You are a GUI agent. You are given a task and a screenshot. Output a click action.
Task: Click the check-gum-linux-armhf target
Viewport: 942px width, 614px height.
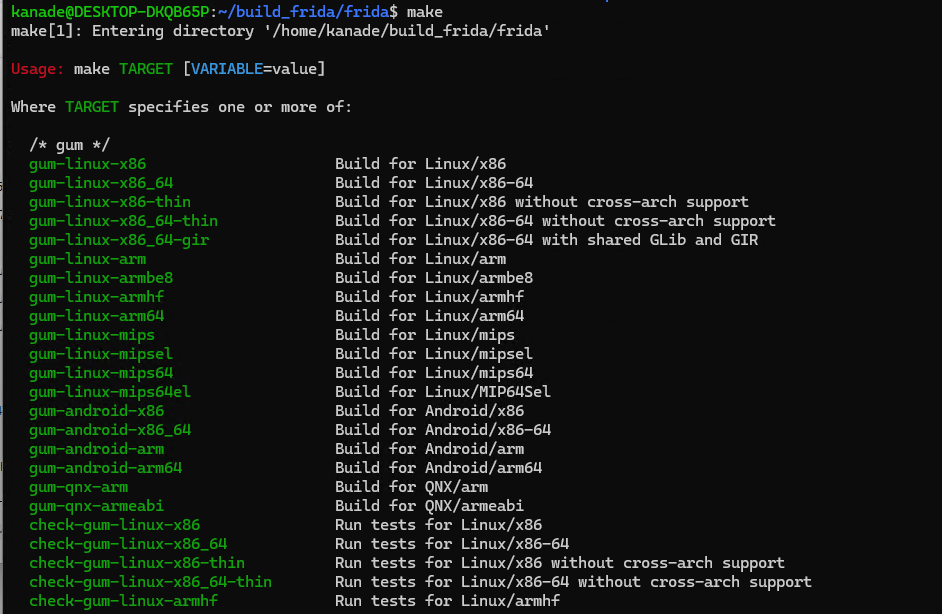coord(123,601)
